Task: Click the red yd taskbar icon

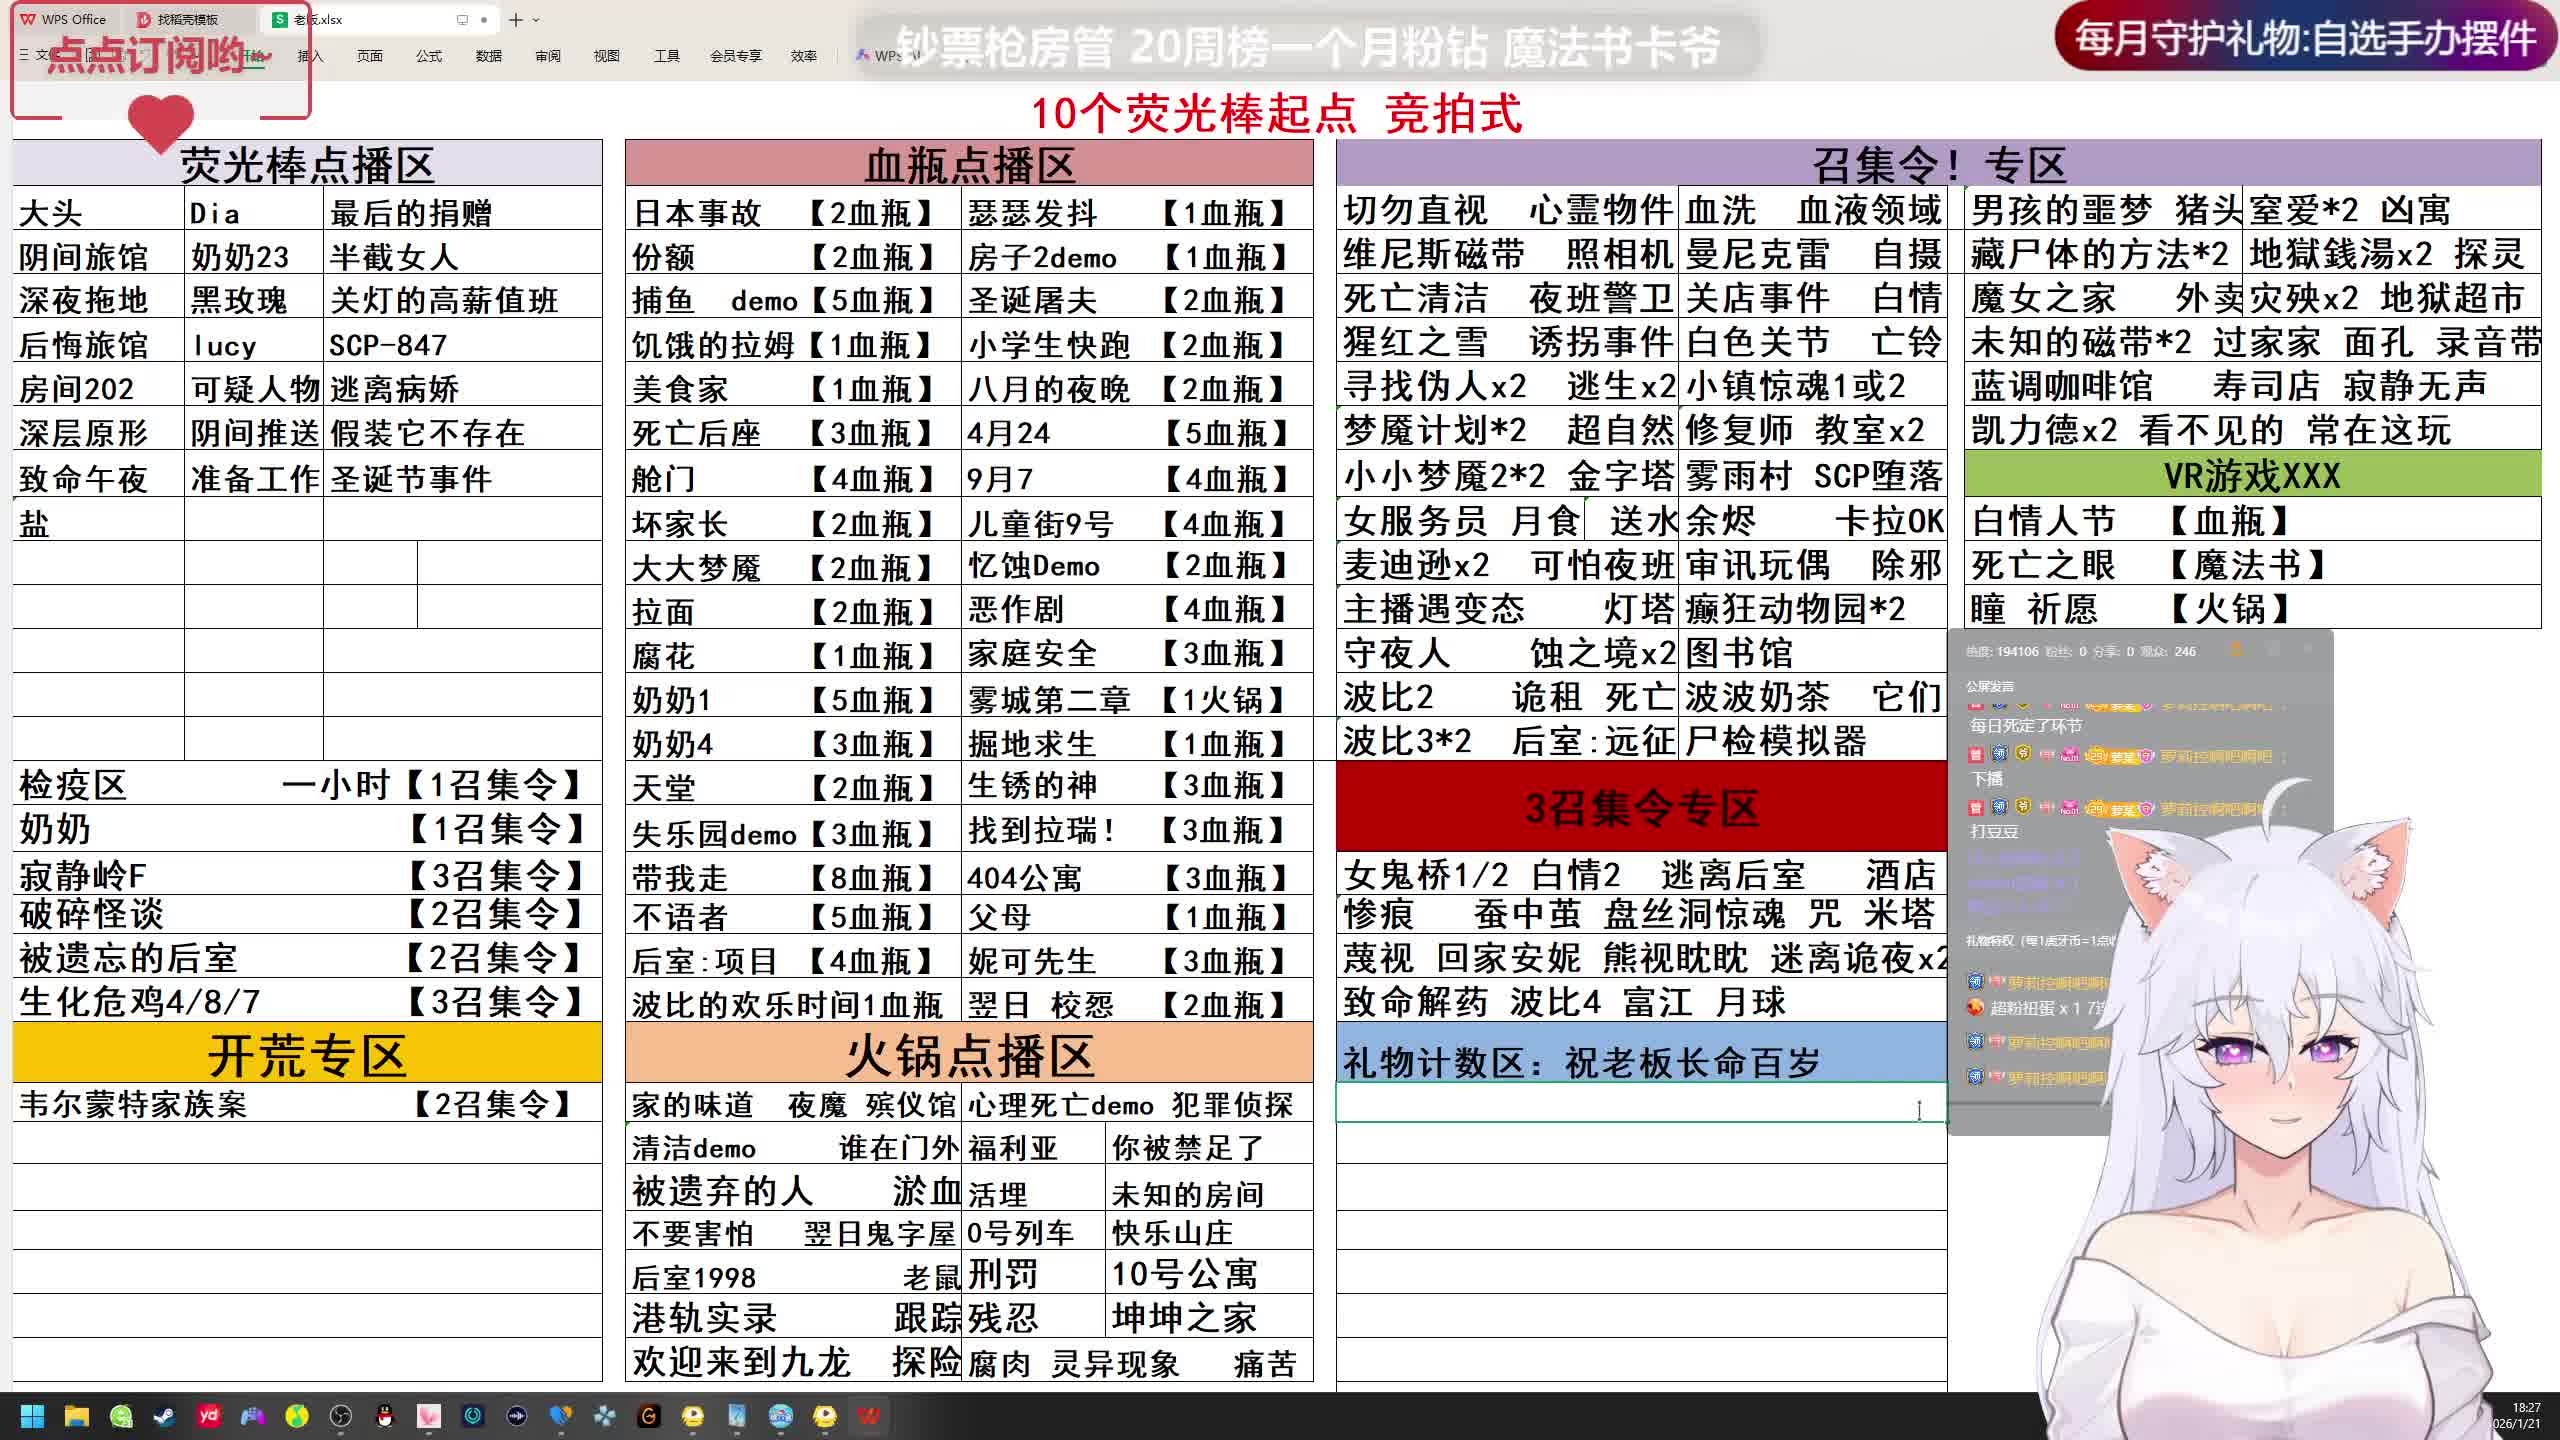Action: click(x=209, y=1416)
